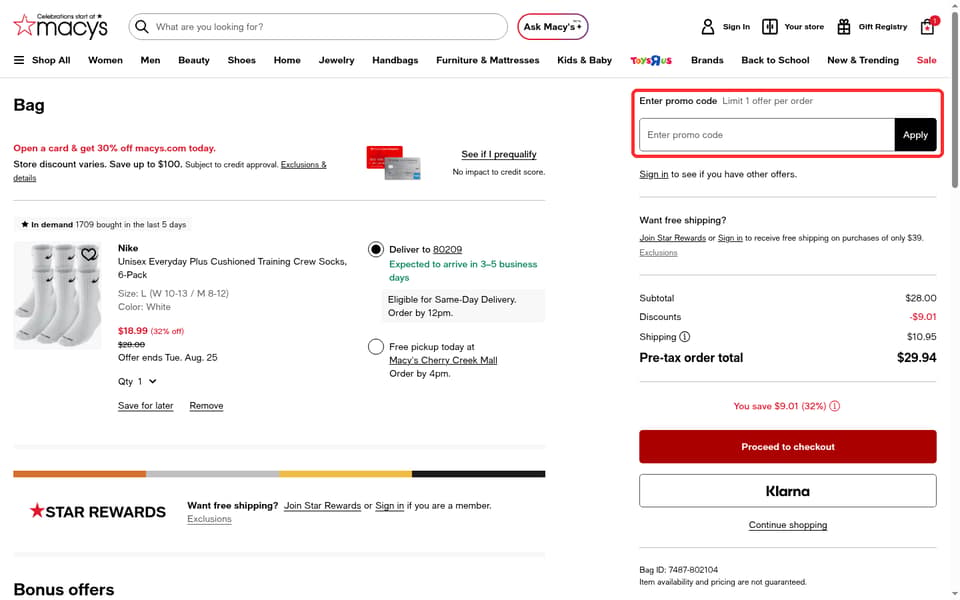Open Unisex Everyday Plus Cushioned socks title

tap(232, 268)
